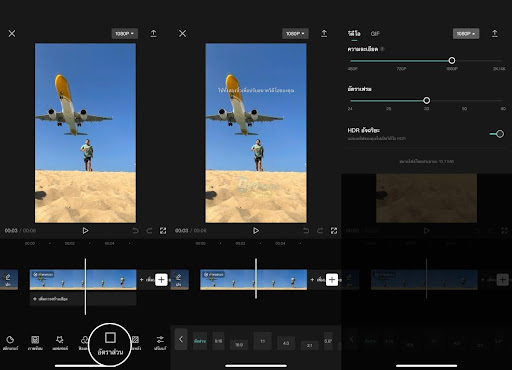Add audio track below the timeline clip

tap(50, 299)
